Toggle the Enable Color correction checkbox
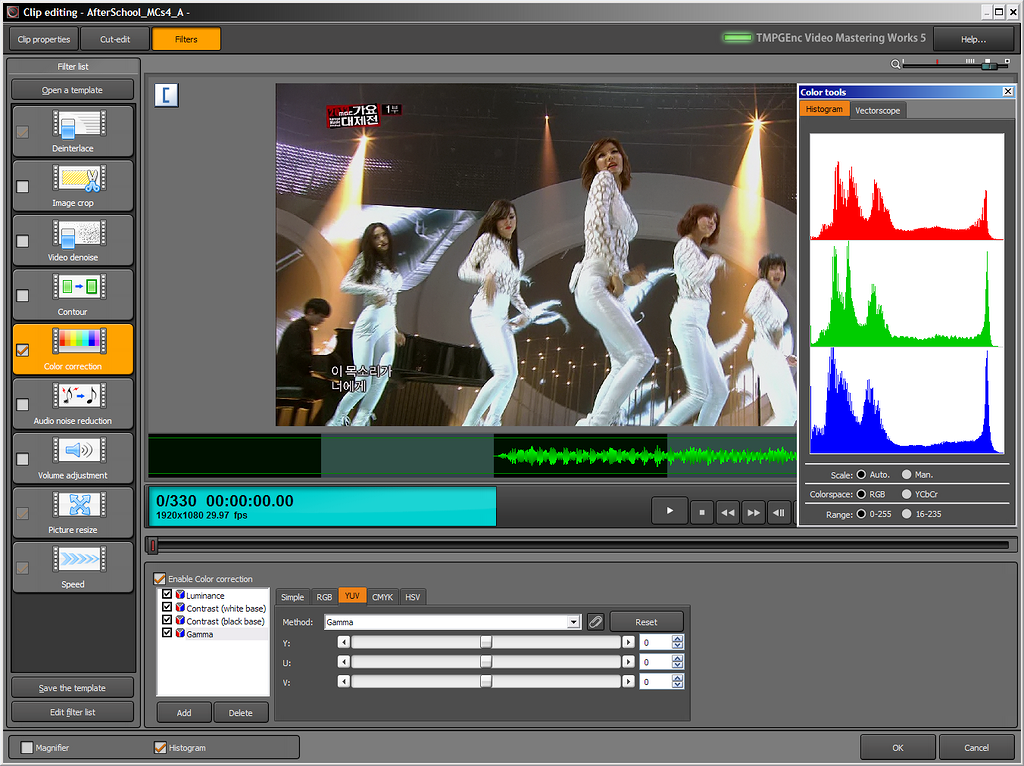 (x=160, y=579)
